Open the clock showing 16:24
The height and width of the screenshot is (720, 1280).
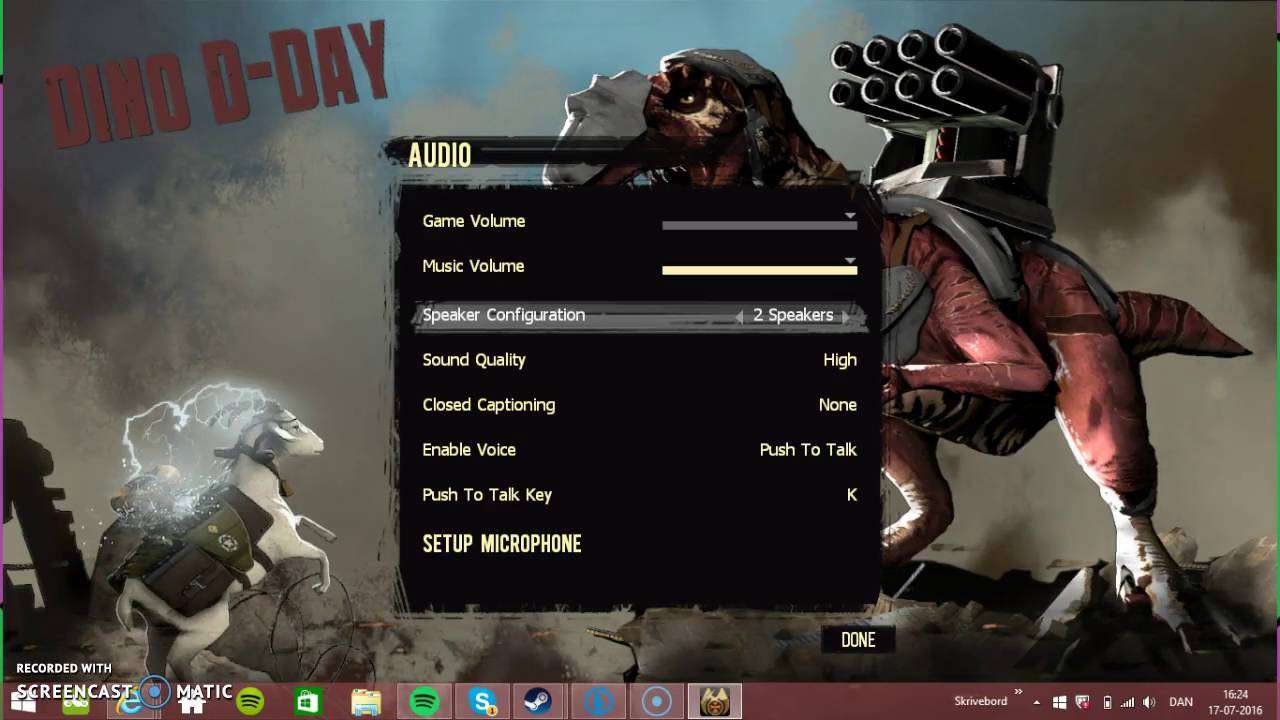1235,701
